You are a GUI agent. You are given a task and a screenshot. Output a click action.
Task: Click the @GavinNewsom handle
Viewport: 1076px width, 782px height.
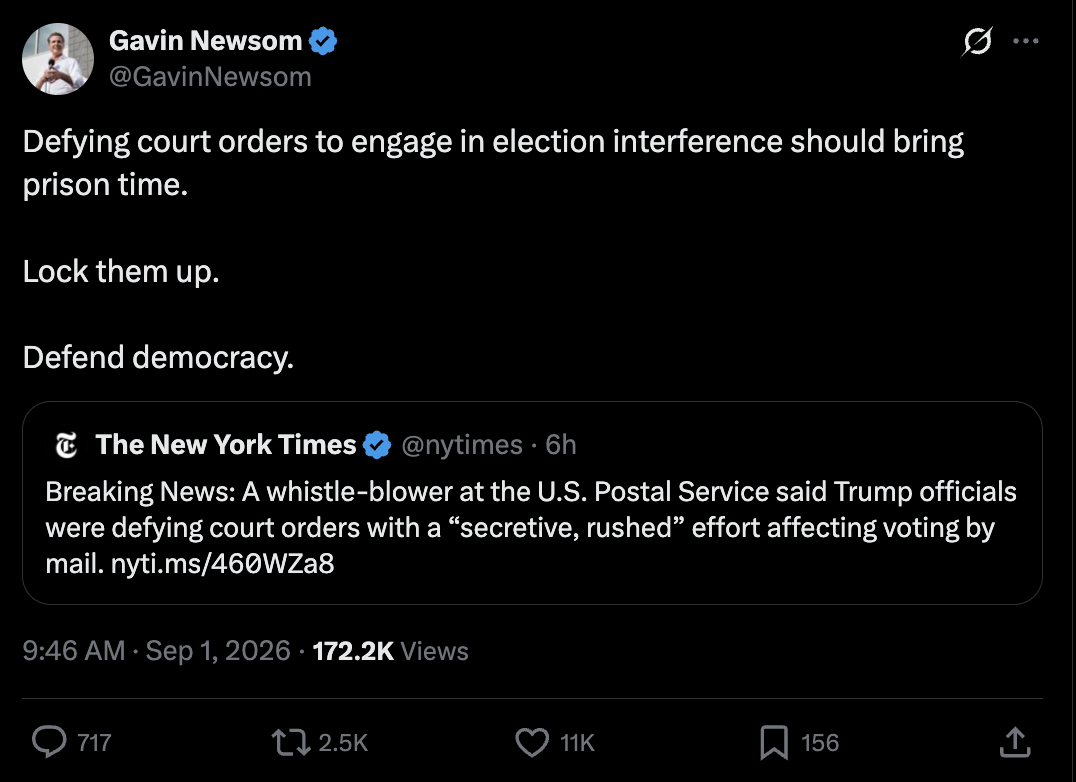[x=210, y=77]
